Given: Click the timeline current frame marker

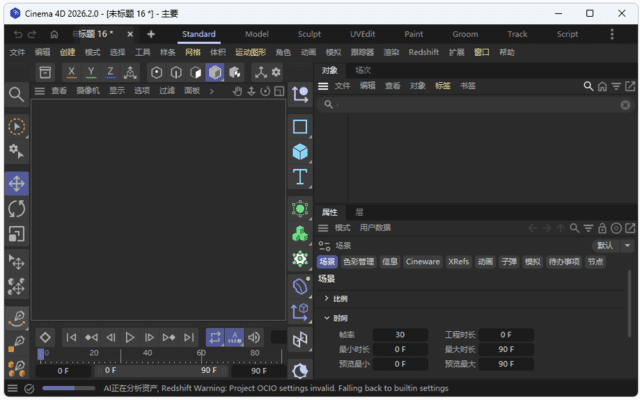Looking at the screenshot, I should [x=41, y=354].
